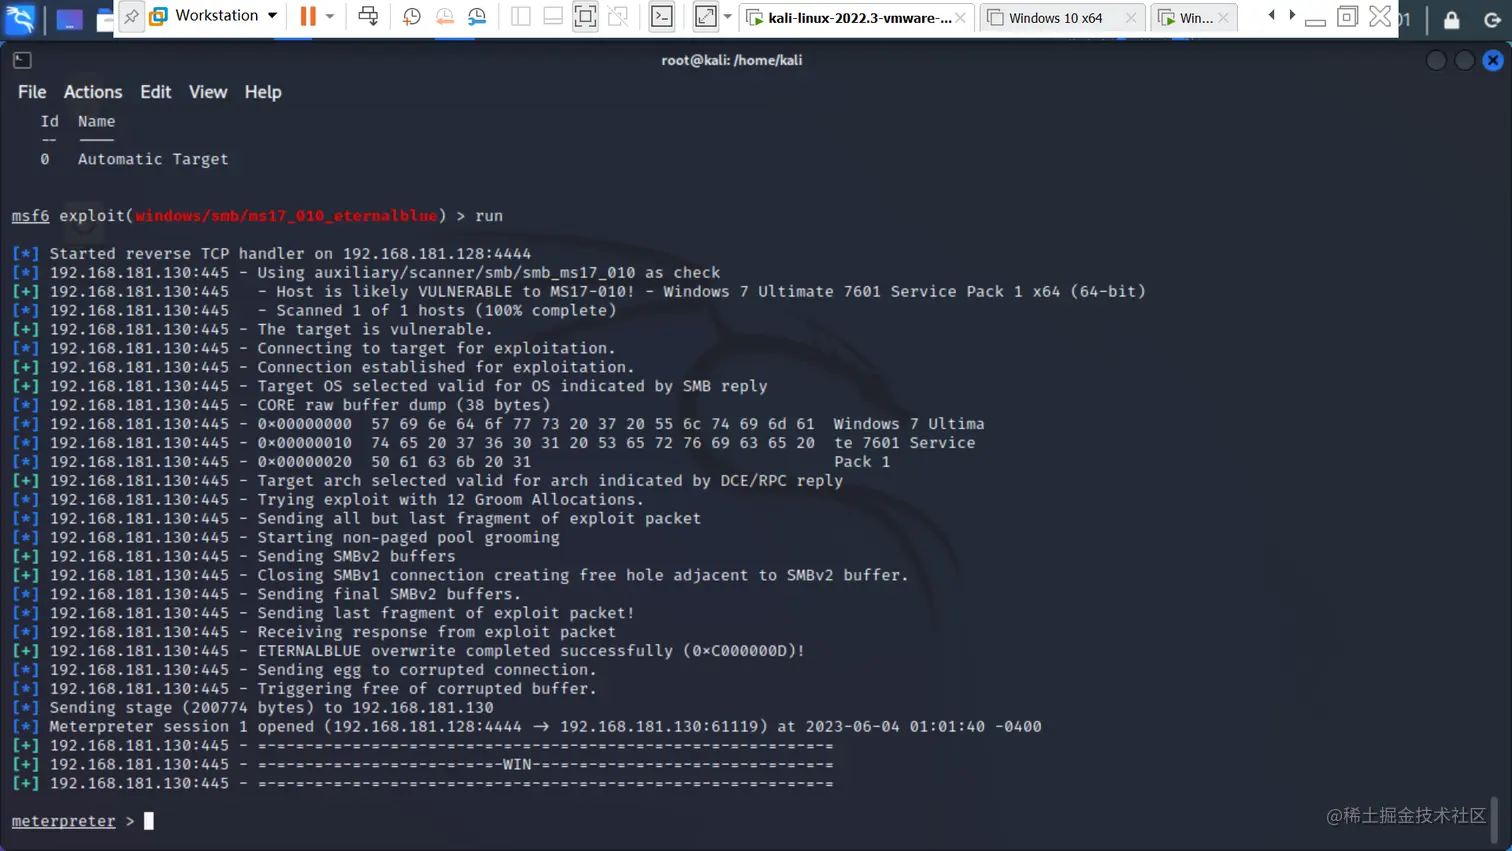
Task: Click the terminal vertical scrollbar
Action: [x=1493, y=820]
